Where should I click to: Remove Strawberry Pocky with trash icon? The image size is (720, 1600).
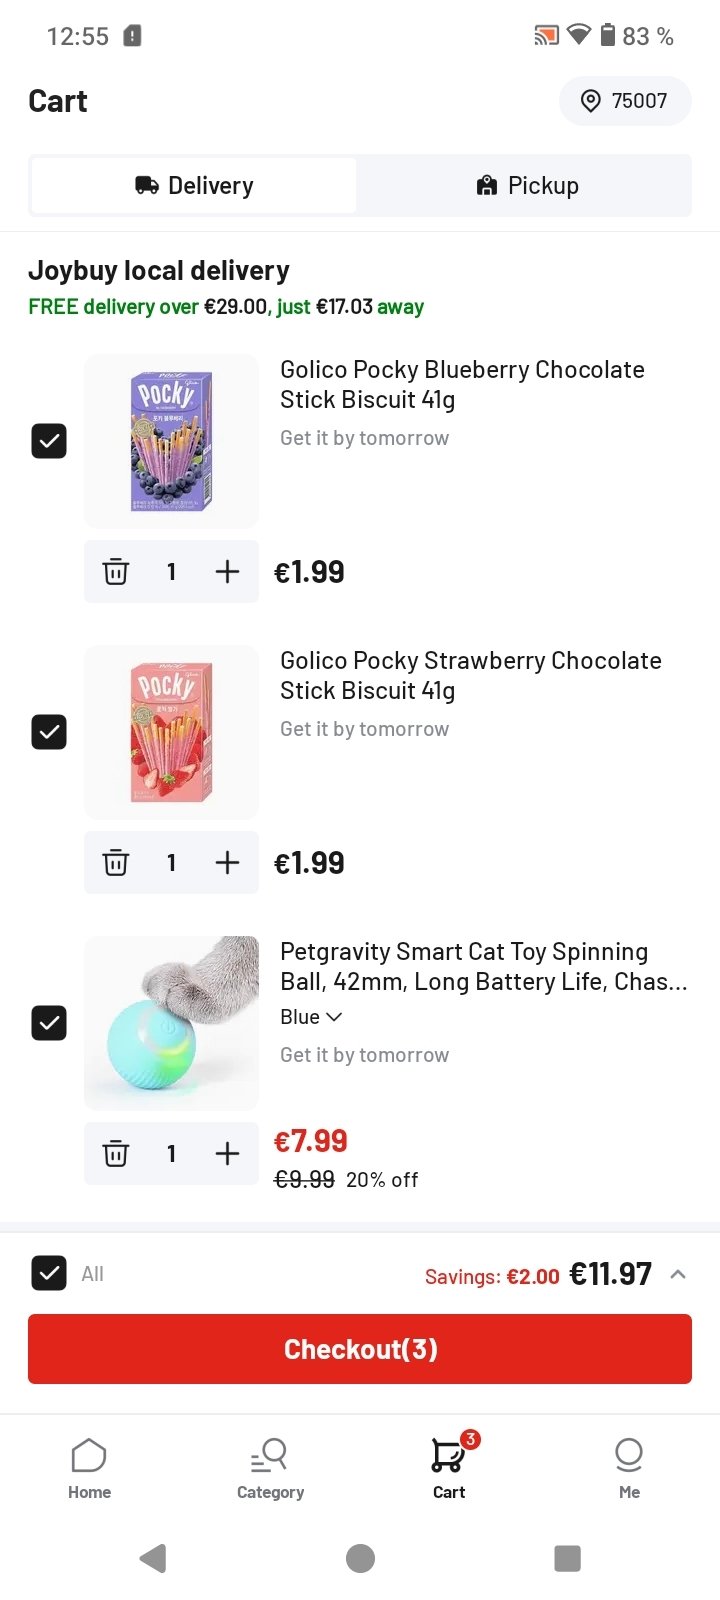pyautogui.click(x=116, y=862)
